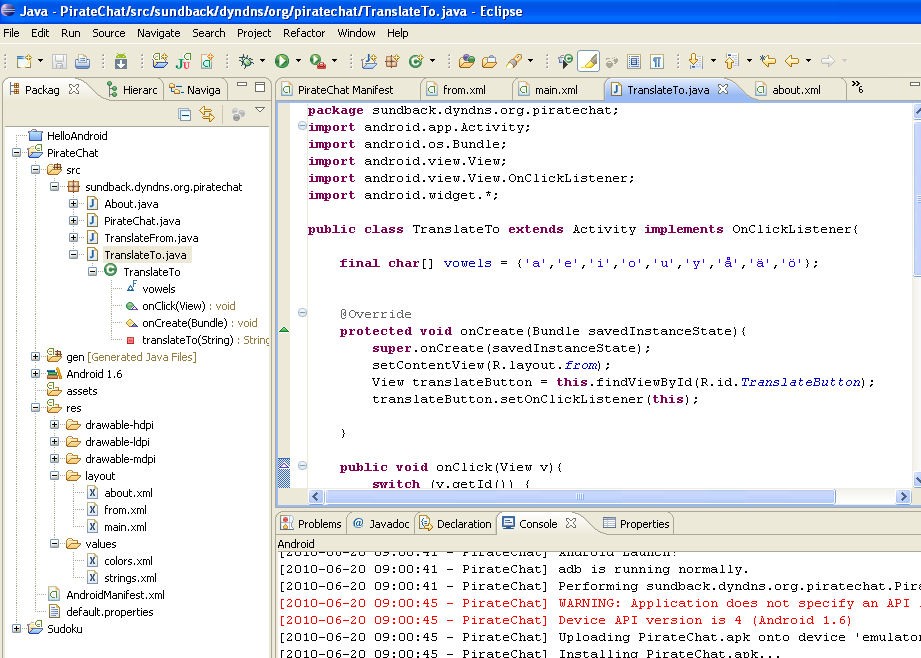Click the editor horizontal scroll right arrow

pyautogui.click(x=903, y=497)
